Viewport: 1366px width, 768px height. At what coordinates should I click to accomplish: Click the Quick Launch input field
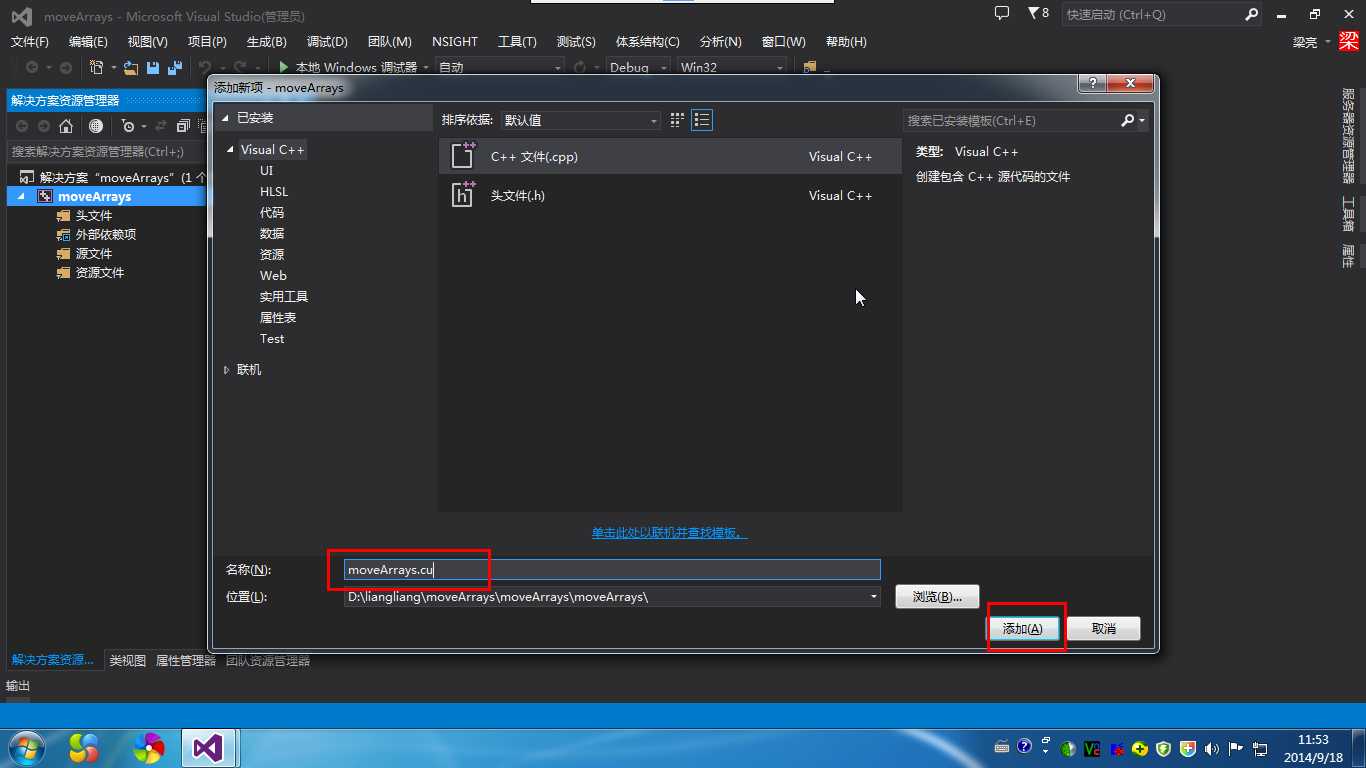coord(1153,14)
